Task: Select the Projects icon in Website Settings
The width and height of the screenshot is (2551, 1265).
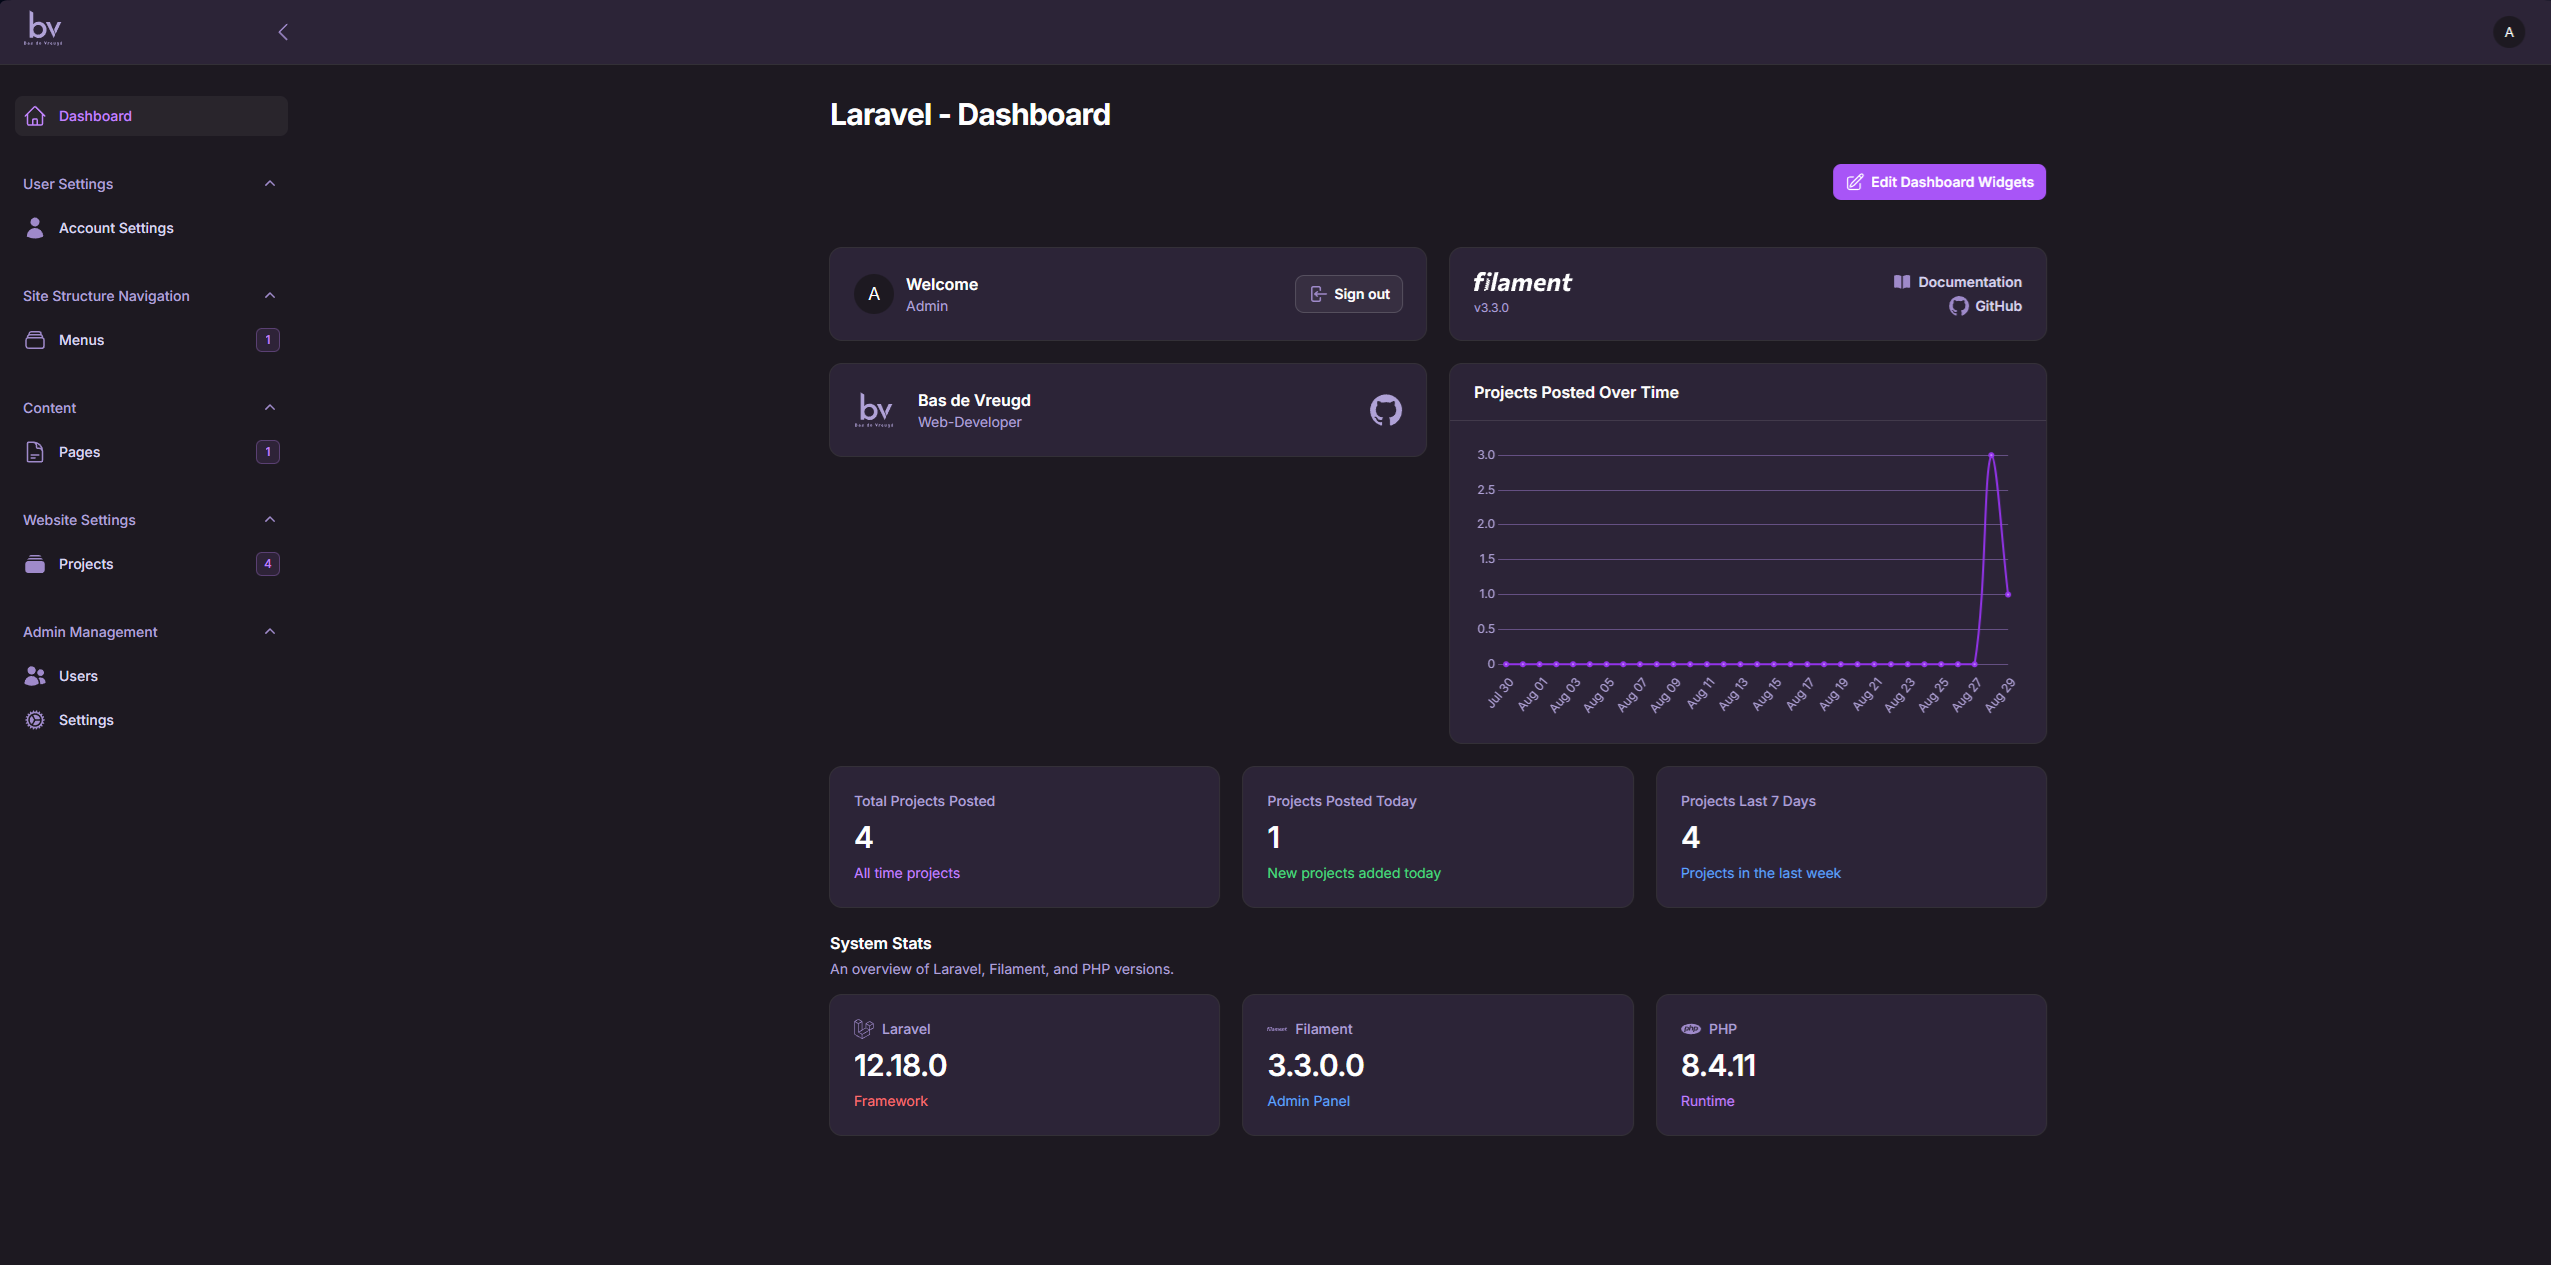Action: (35, 563)
